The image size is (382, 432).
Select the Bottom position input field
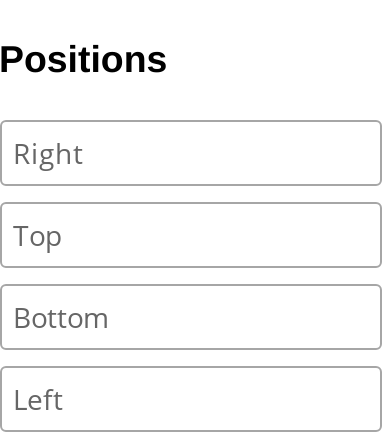pyautogui.click(x=191, y=317)
